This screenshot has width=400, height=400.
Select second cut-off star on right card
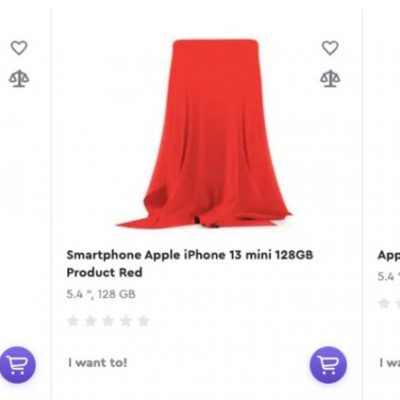tap(398, 304)
